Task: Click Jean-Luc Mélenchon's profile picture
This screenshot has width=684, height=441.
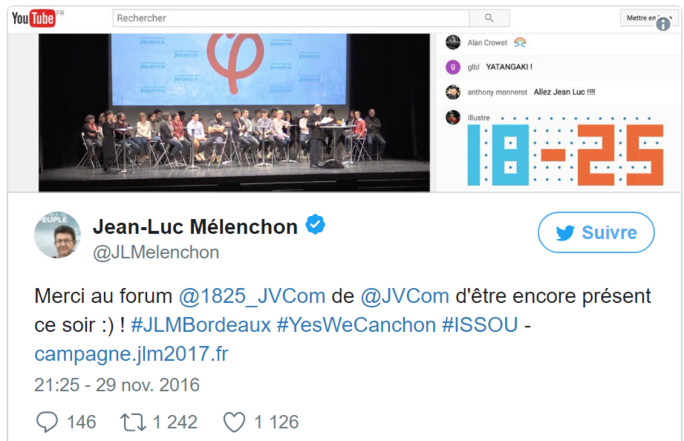Action: tap(58, 235)
